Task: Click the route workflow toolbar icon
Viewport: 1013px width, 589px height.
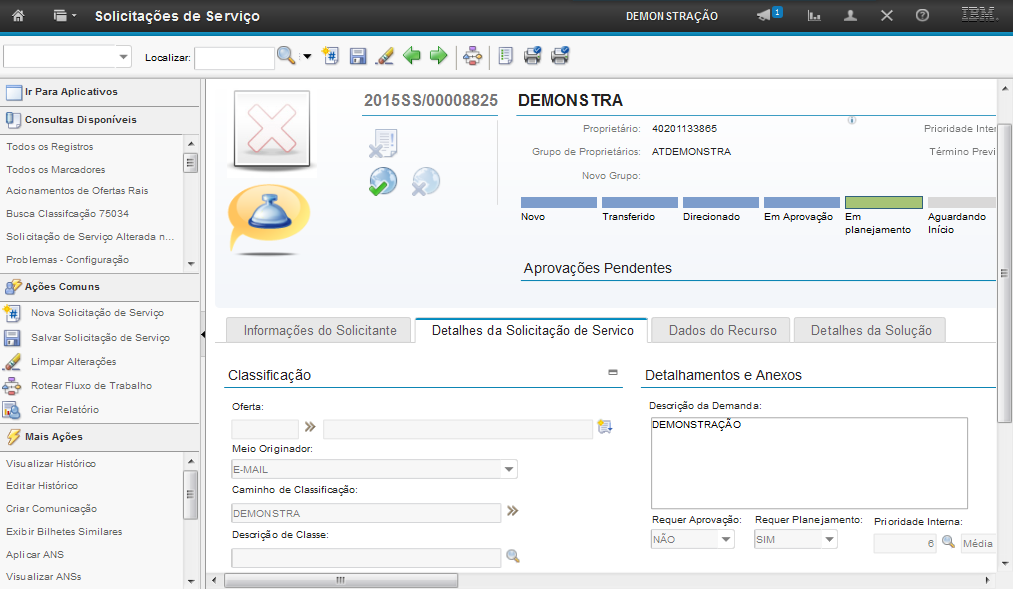Action: tap(472, 57)
